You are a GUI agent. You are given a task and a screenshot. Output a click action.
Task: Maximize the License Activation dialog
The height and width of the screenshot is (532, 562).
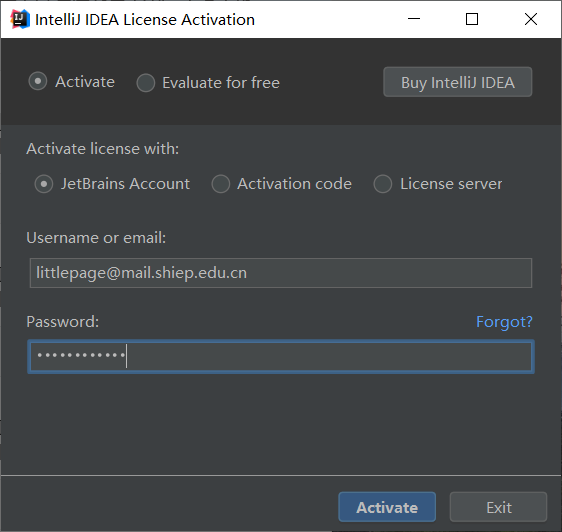(x=472, y=19)
